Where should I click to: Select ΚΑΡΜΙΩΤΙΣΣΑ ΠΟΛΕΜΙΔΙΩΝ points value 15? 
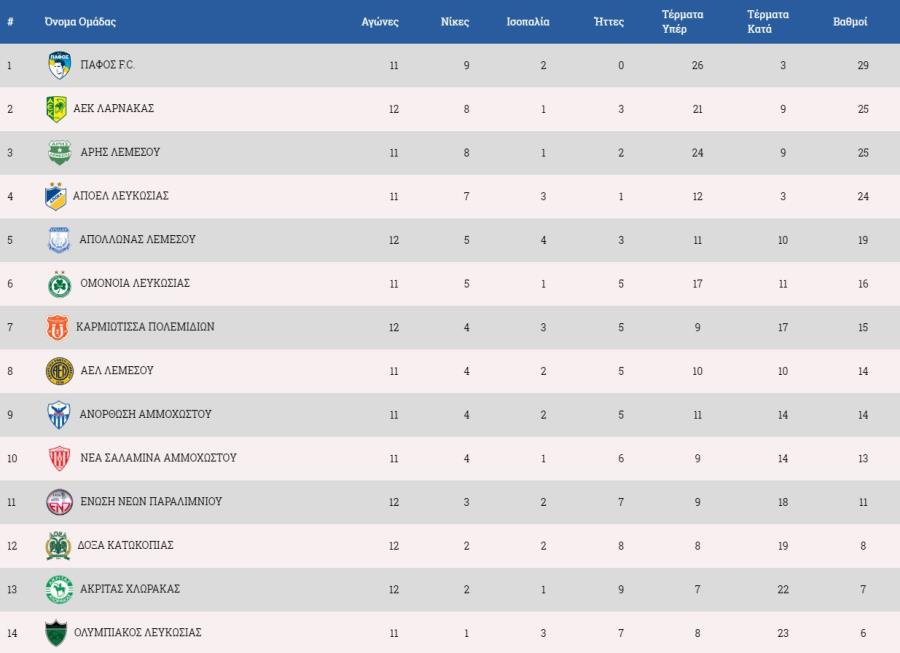click(x=863, y=328)
